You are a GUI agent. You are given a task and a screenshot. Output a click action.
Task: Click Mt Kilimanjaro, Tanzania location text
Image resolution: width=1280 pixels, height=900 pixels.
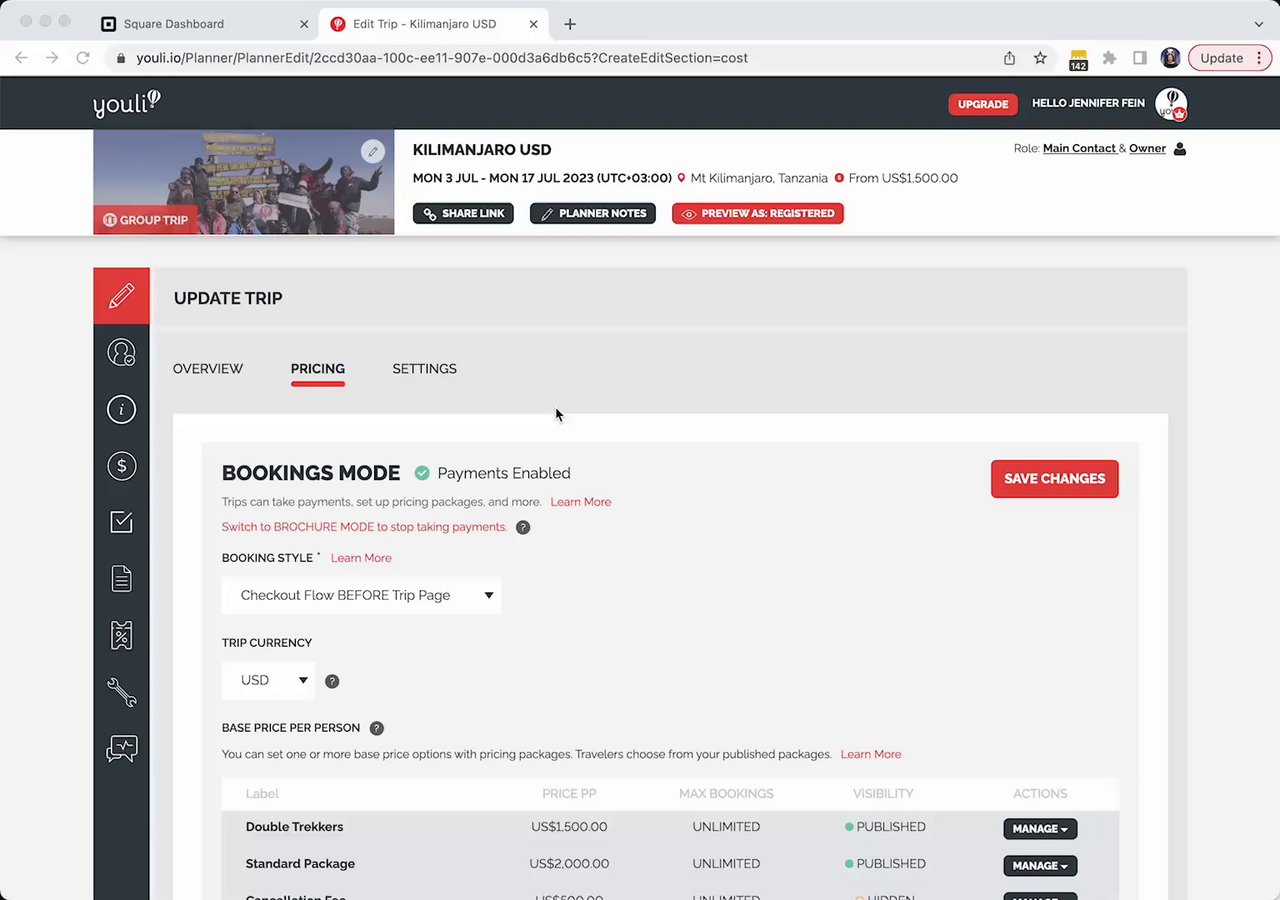tap(759, 178)
